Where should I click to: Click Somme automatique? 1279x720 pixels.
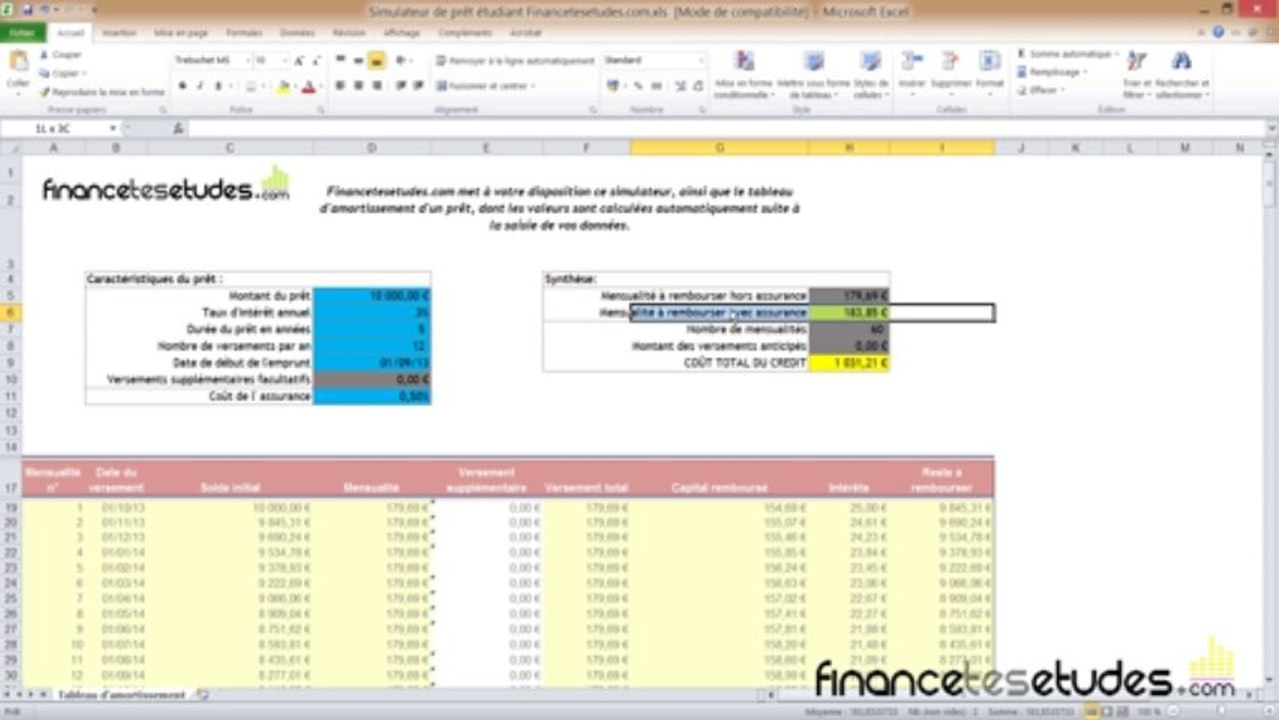[1066, 55]
